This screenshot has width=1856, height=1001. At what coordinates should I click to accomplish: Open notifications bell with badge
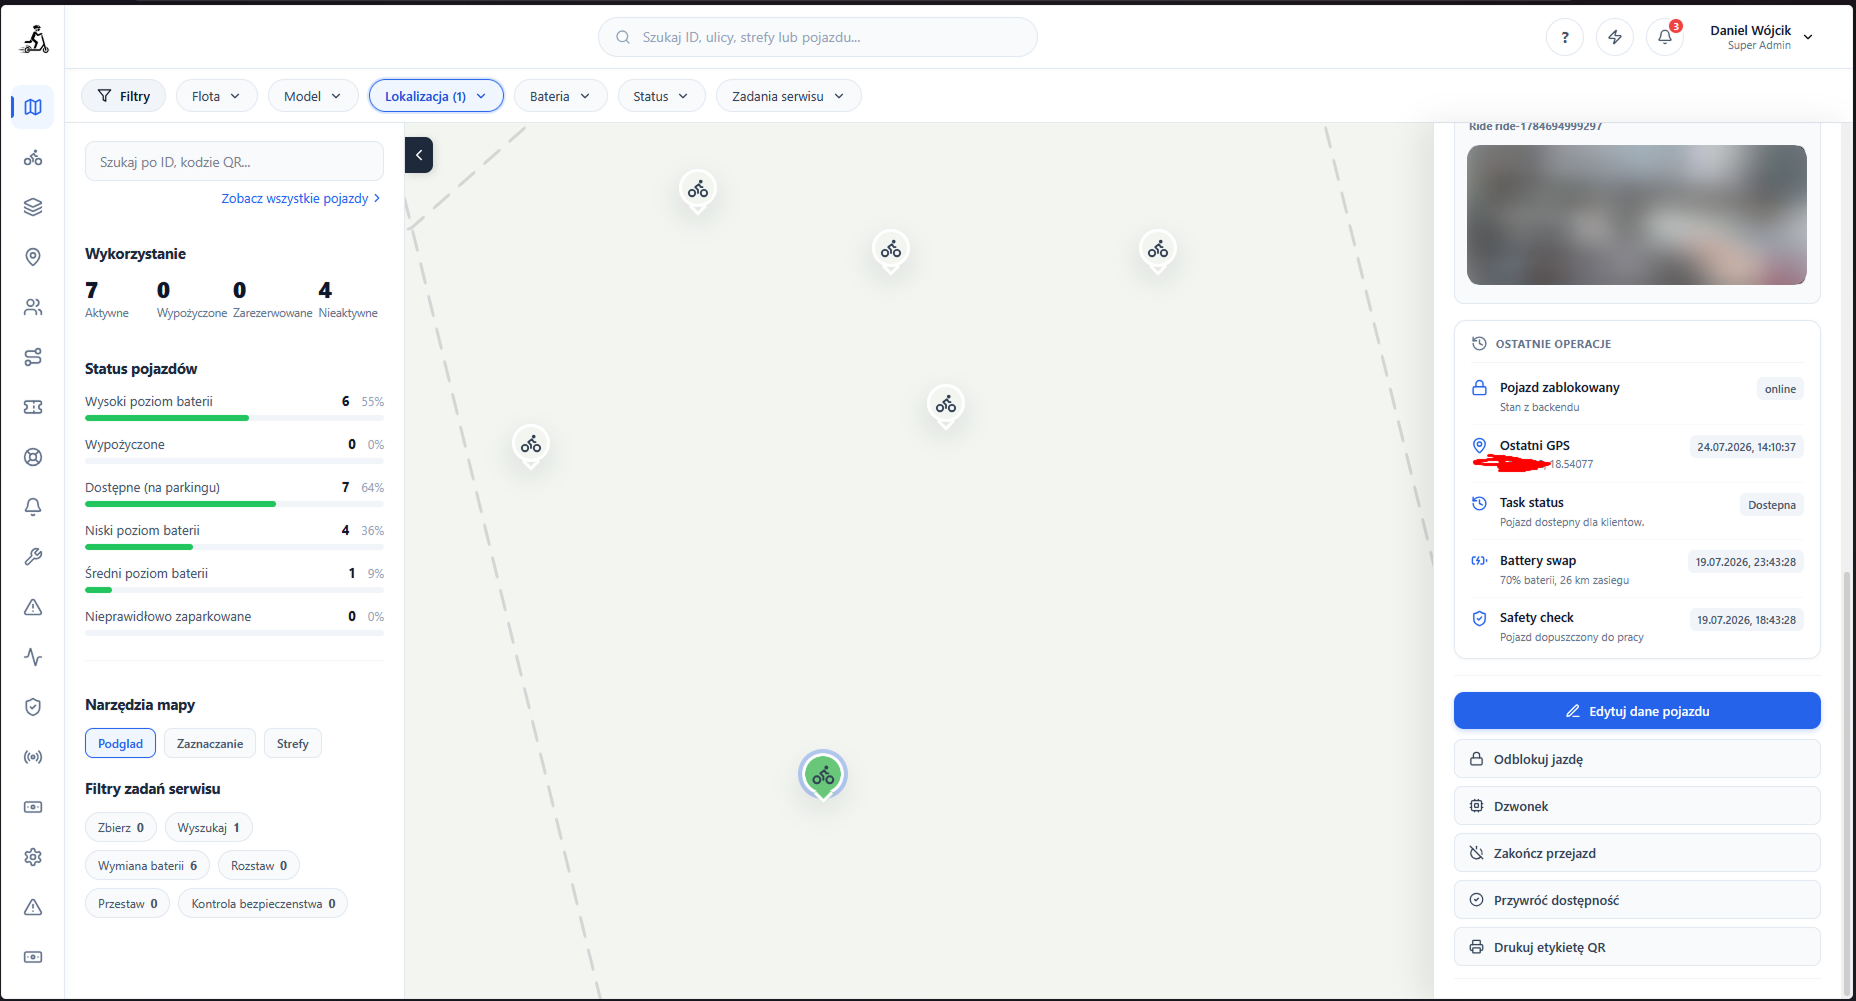1665,37
